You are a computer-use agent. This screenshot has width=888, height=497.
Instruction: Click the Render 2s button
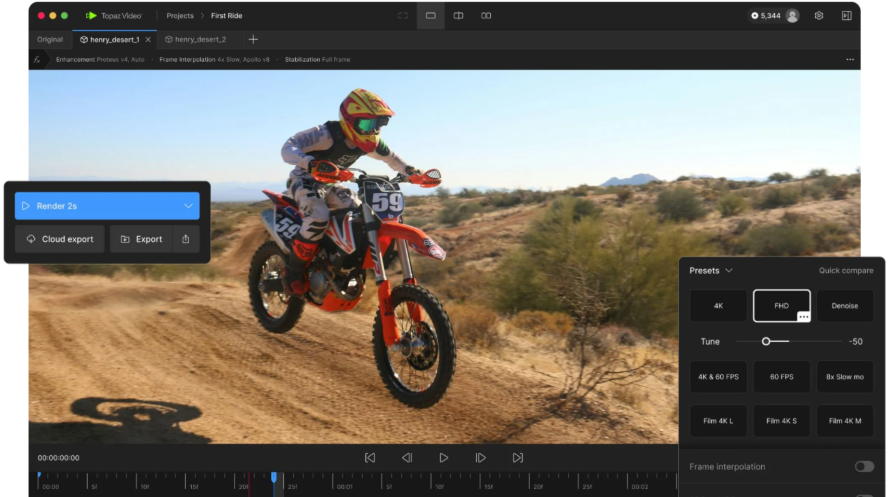107,206
